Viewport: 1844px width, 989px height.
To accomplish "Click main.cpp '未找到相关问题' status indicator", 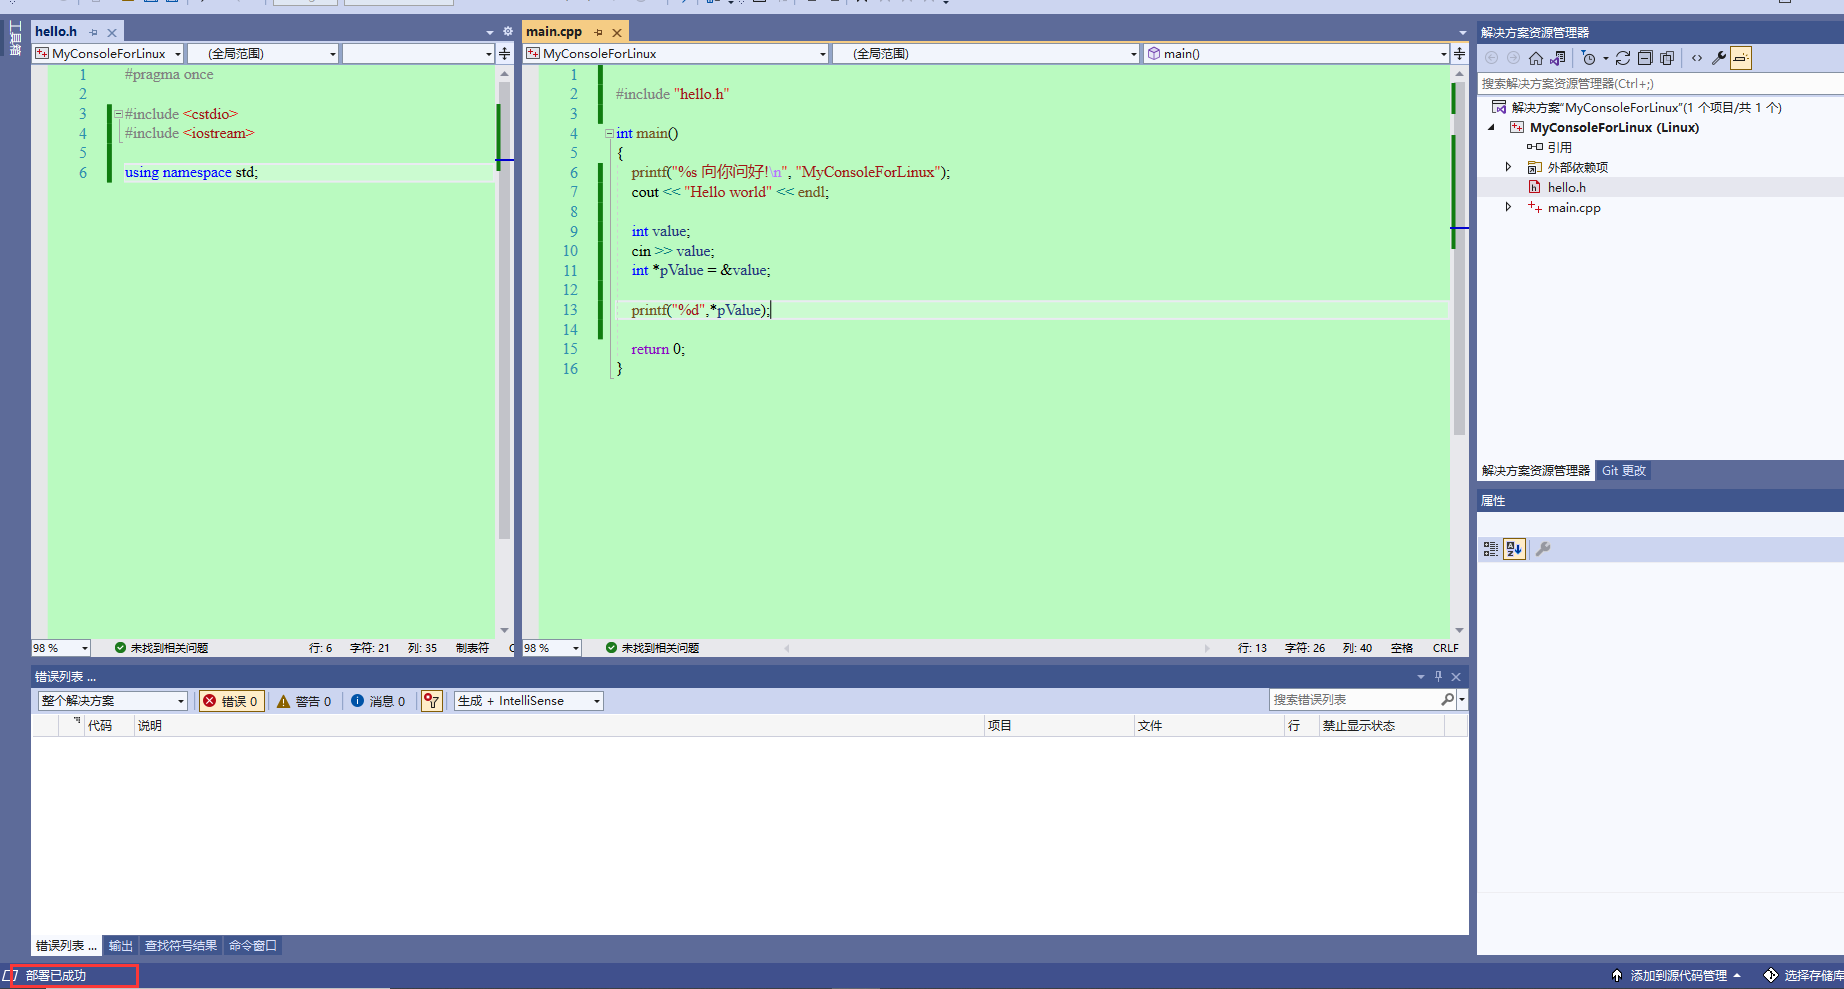I will point(652,648).
